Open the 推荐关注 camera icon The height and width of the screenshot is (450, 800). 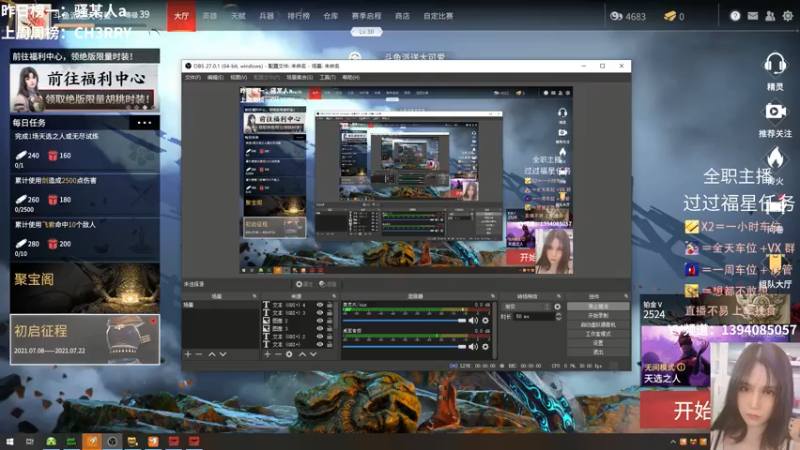[774, 112]
